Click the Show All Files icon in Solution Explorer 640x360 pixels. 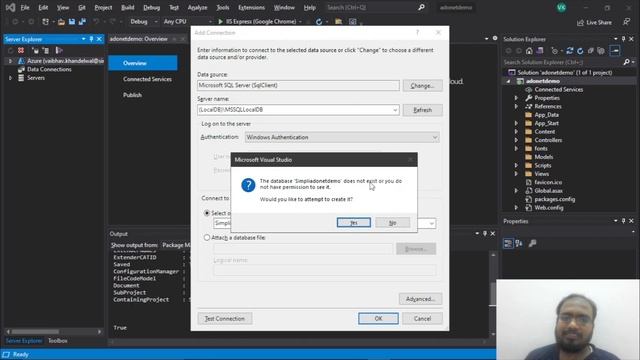coord(601,51)
